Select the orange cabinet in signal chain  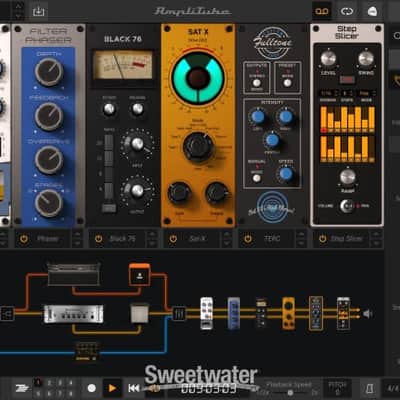[140, 274]
